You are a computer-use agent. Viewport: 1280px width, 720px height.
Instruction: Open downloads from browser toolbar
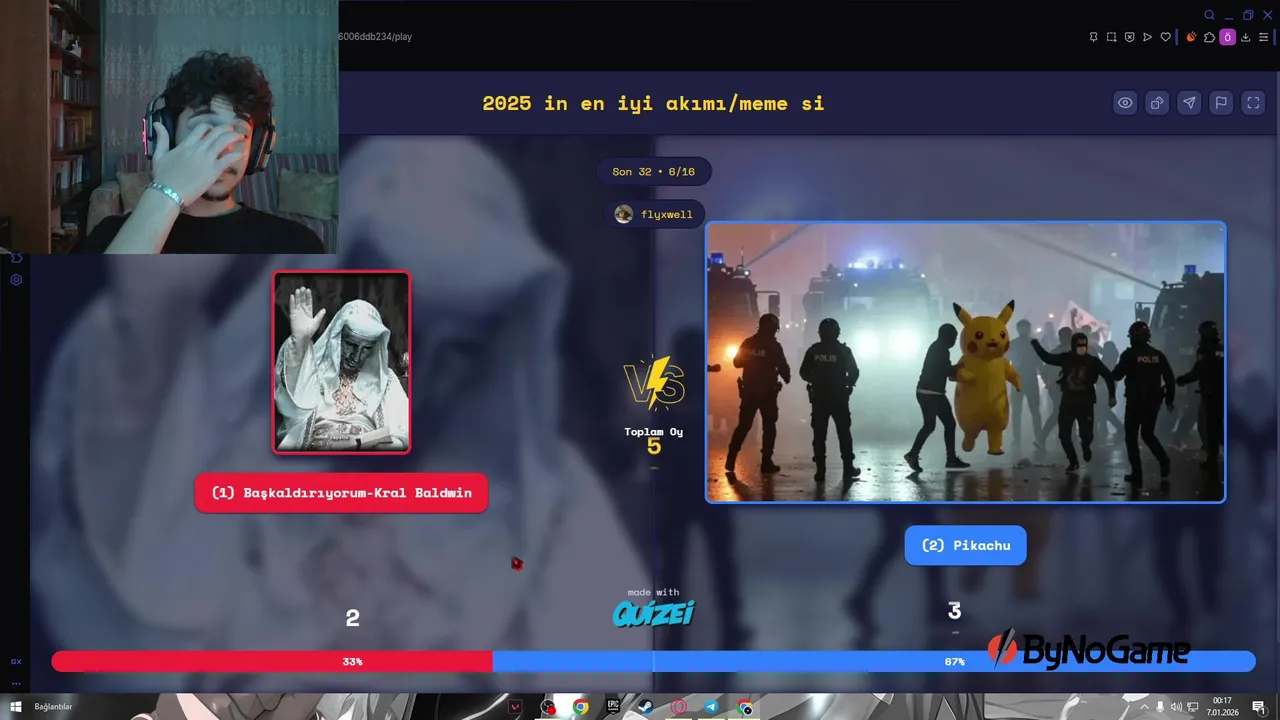point(1245,37)
